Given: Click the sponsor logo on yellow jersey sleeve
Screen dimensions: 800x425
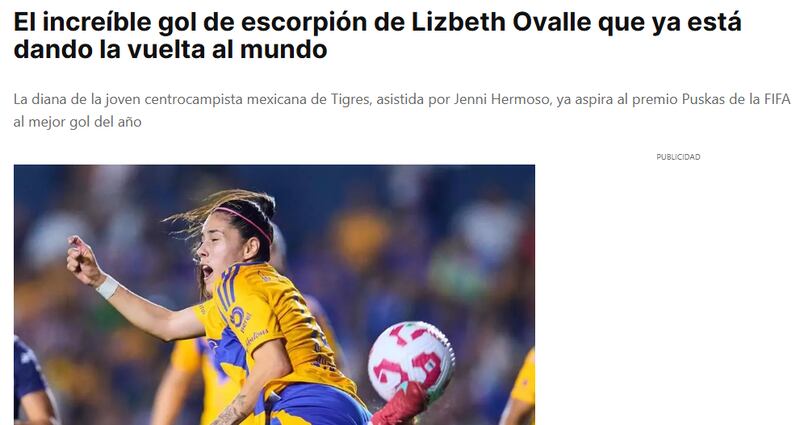Looking at the screenshot, I should [x=238, y=319].
